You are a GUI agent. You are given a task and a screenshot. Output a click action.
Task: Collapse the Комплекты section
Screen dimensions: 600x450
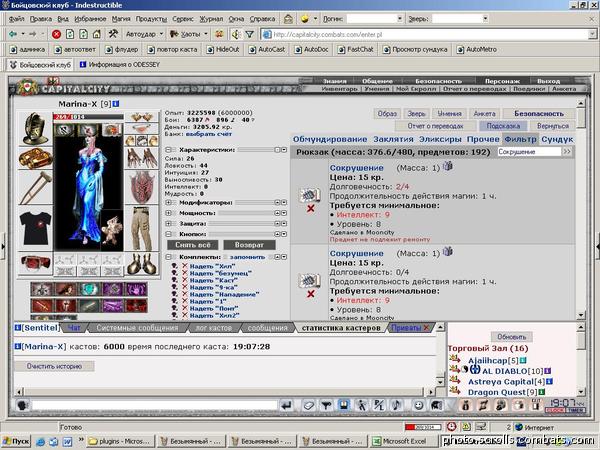tap(169, 257)
